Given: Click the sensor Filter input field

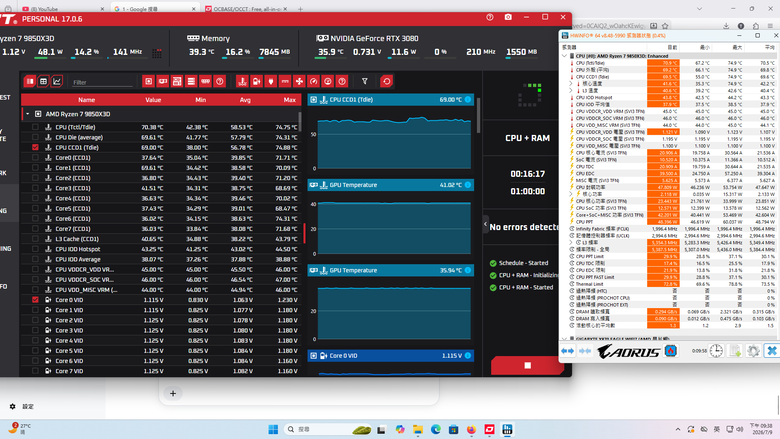Looking at the screenshot, I should pyautogui.click(x=102, y=82).
